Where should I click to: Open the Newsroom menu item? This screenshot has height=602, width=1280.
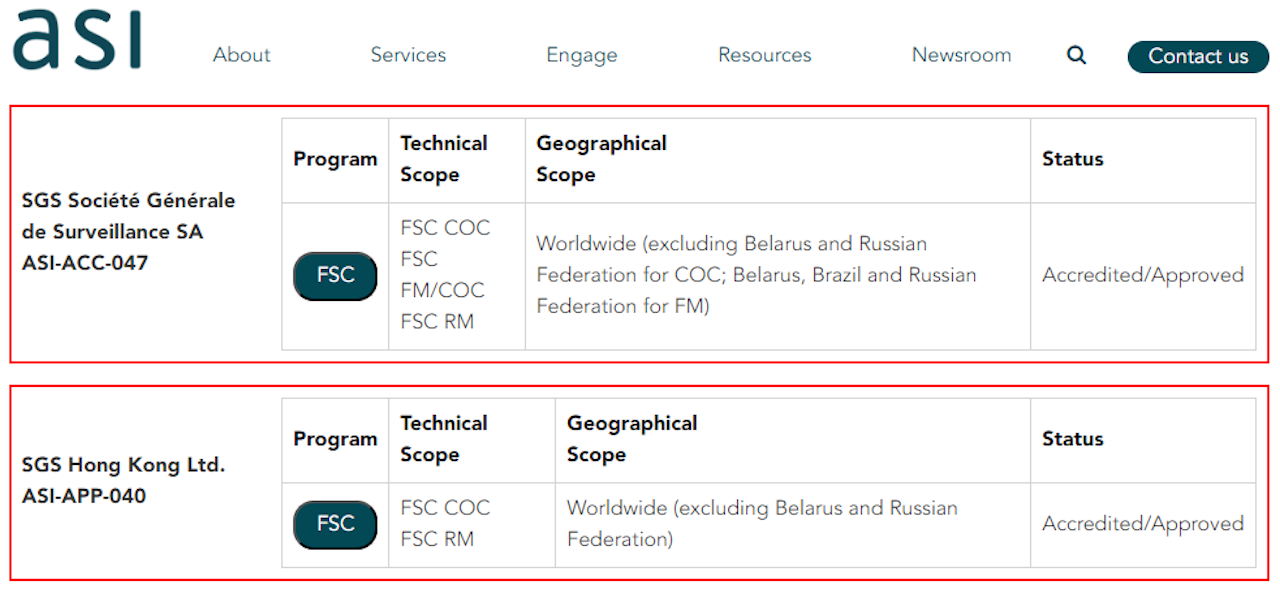point(961,55)
